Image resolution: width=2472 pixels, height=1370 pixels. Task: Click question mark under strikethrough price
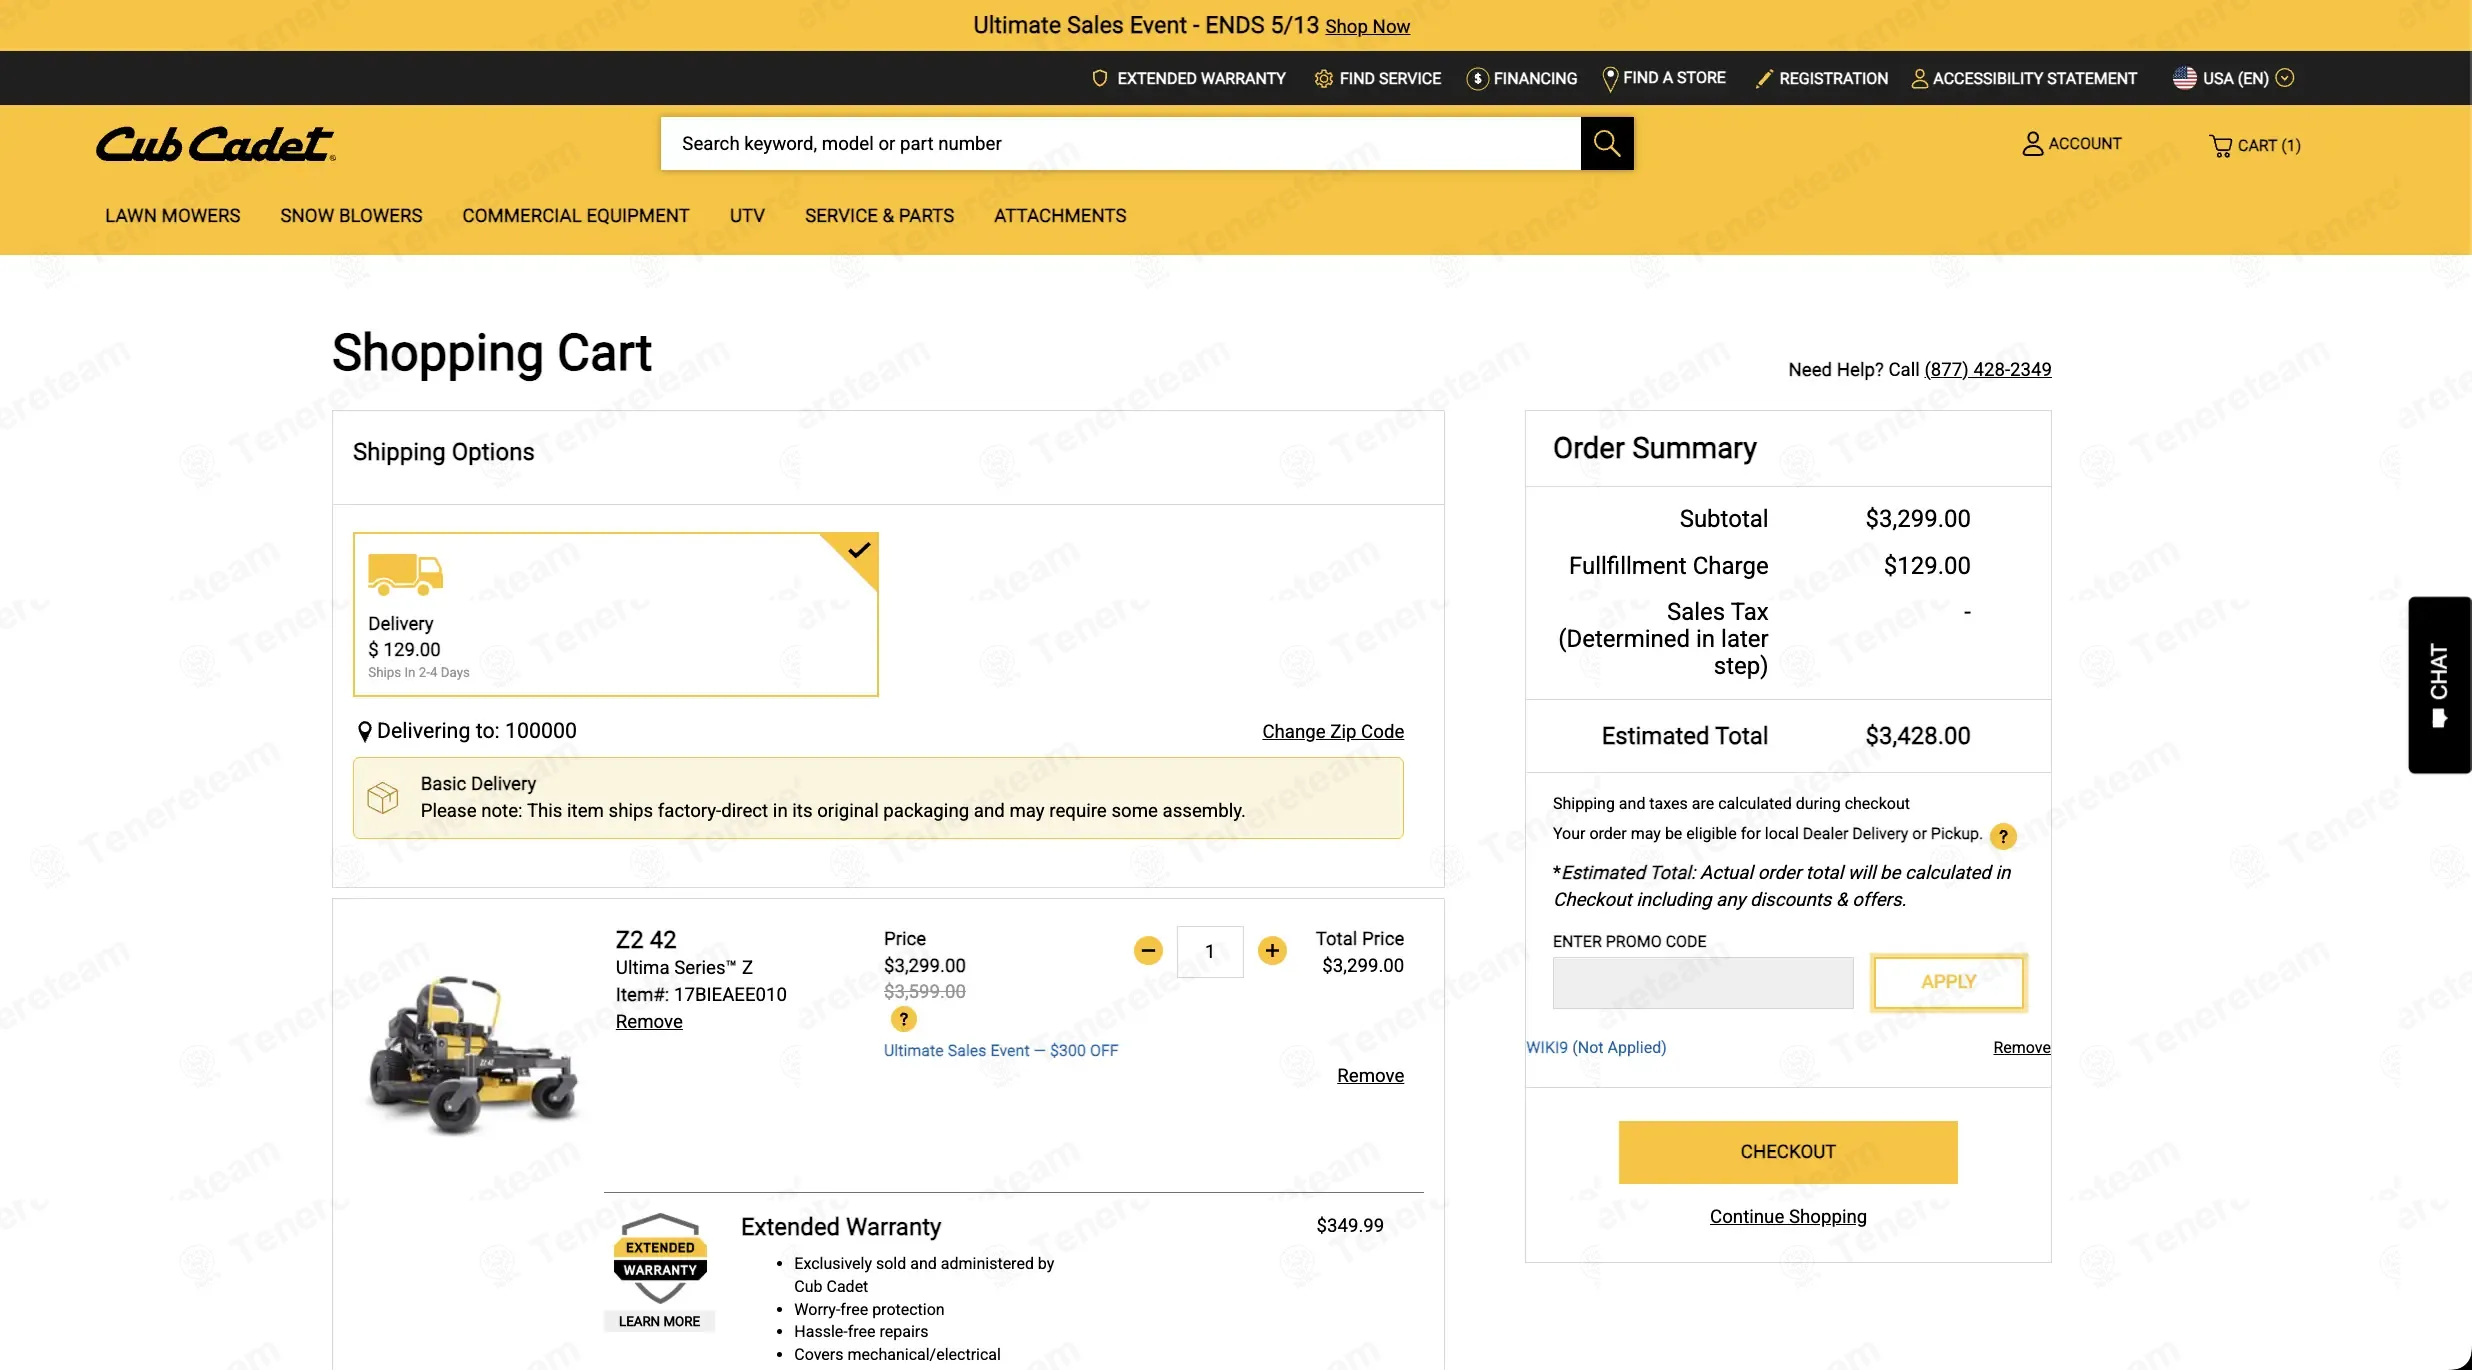[903, 1019]
